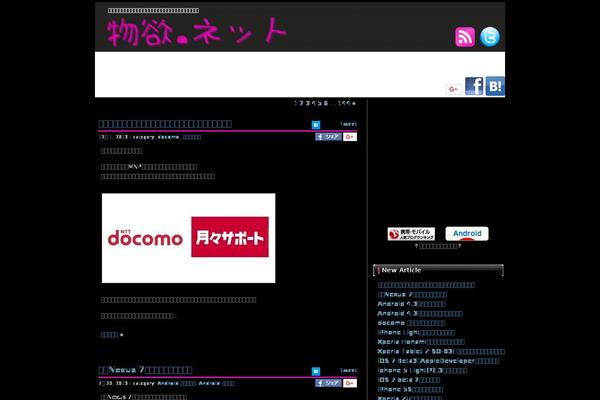The image size is (600, 400).
Task: Click G+ button on docomo article
Action: [350, 137]
